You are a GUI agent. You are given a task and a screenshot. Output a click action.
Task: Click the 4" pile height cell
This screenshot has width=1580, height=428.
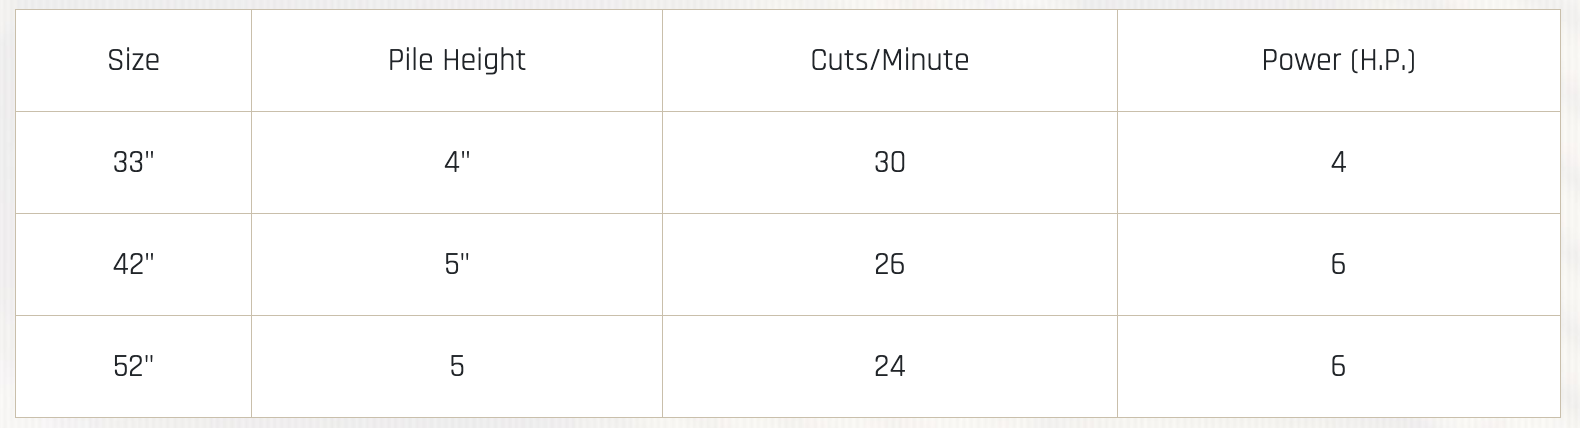pos(457,162)
